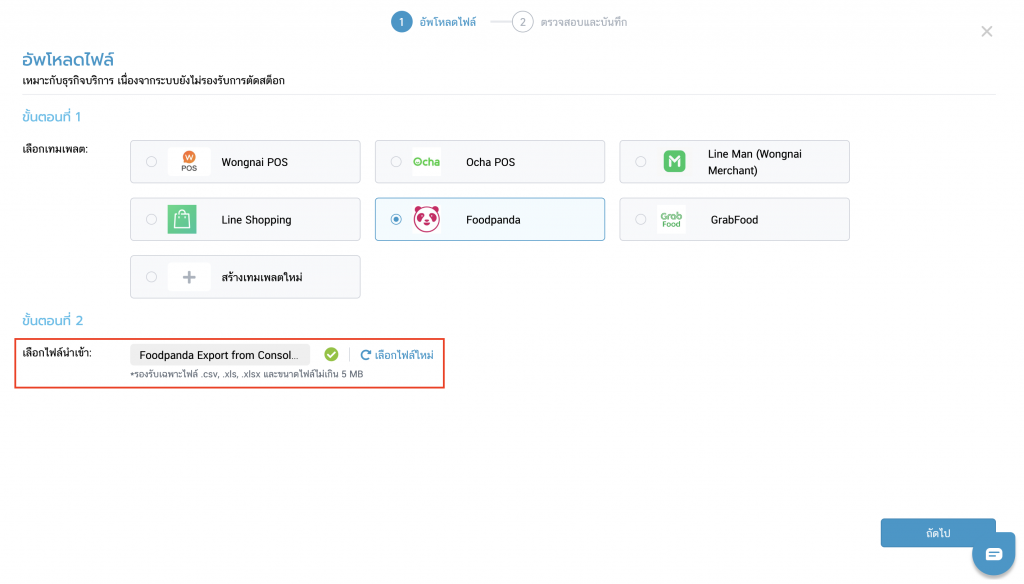This screenshot has width=1024, height=584.
Task: Click the ถัดไป next button
Action: [x=938, y=533]
